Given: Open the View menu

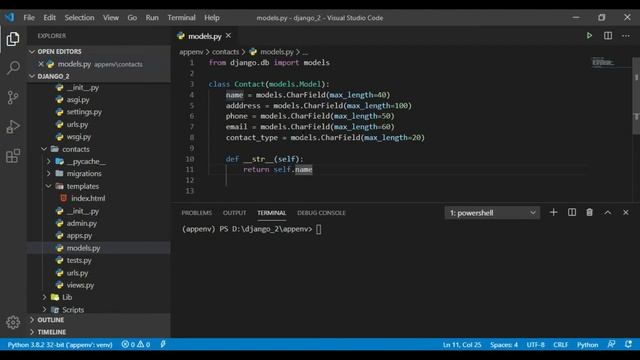Looking at the screenshot, I should (111, 18).
